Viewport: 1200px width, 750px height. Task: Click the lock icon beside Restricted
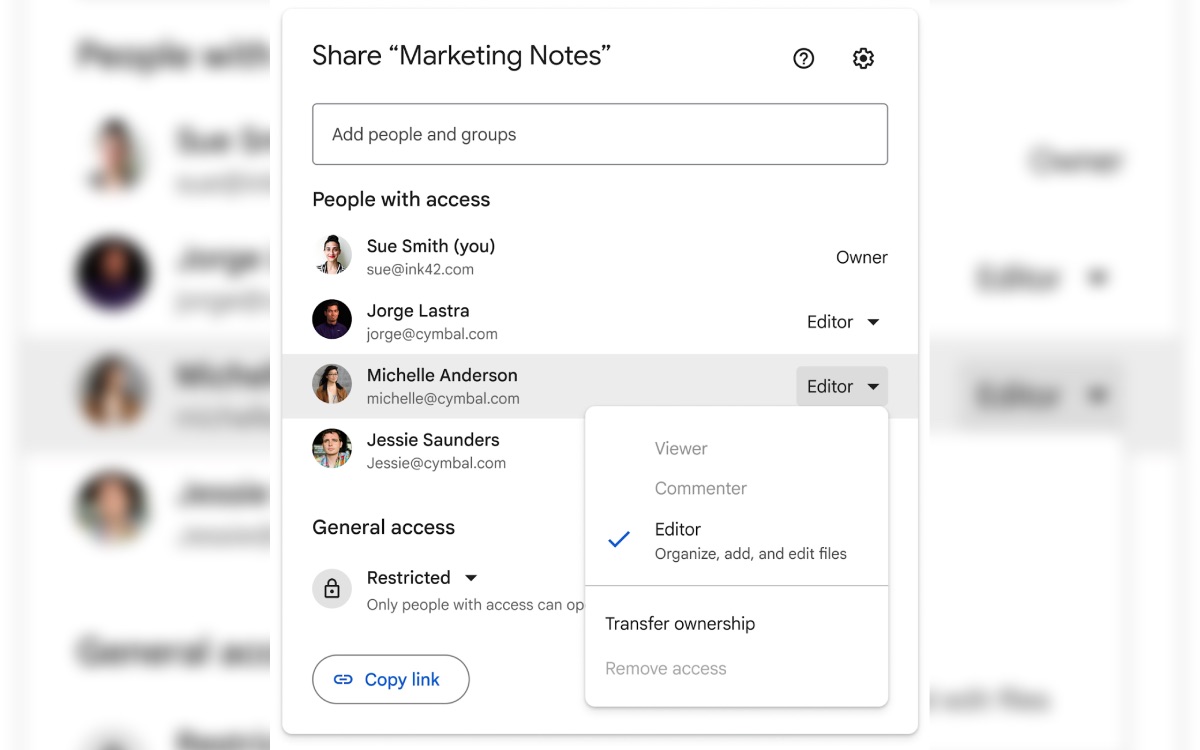pos(331,589)
